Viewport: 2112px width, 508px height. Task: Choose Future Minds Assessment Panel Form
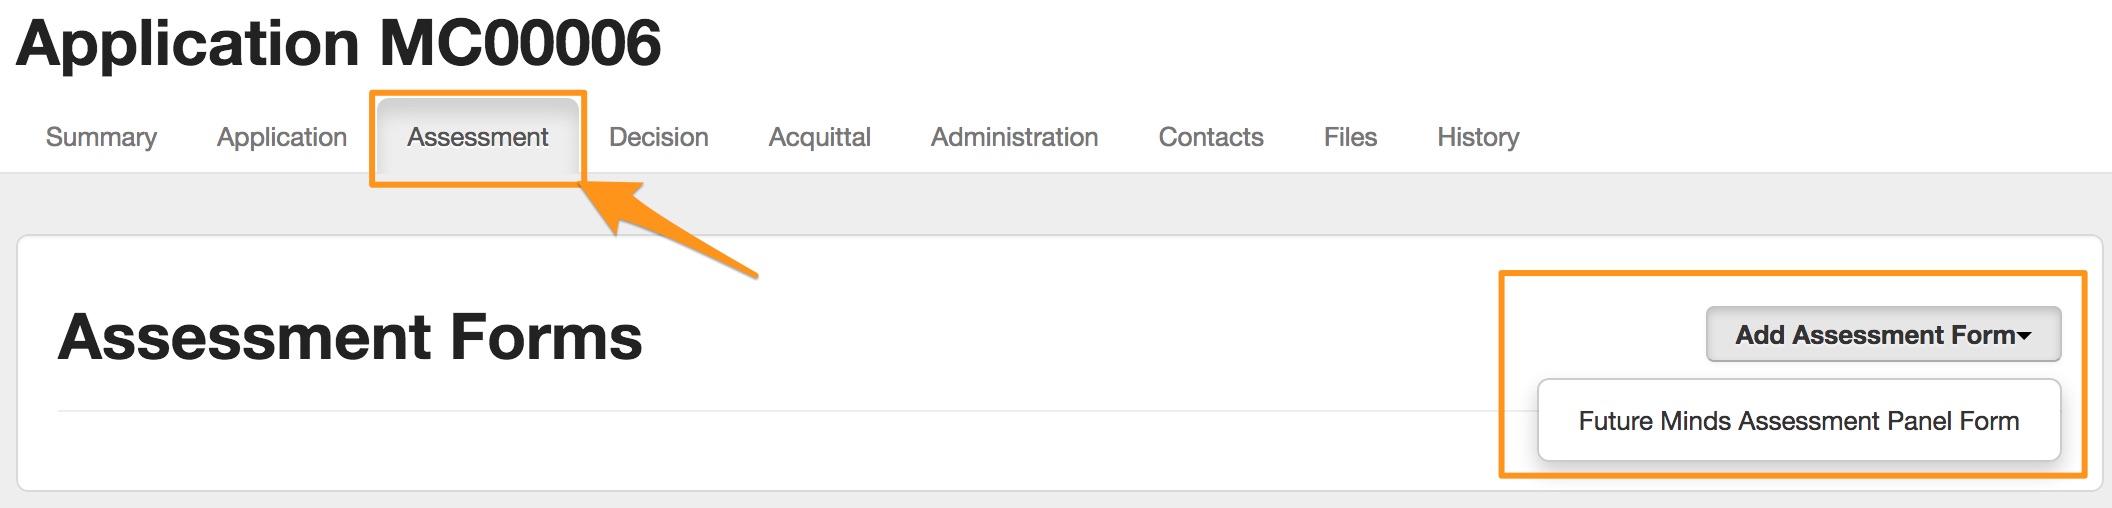click(x=1798, y=421)
